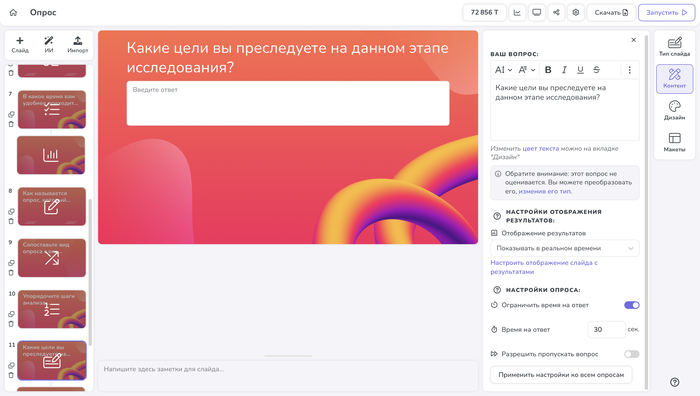Image resolution: width=700 pixels, height=396 pixels.
Task: Duplicate slide 10
Action: tap(11, 314)
